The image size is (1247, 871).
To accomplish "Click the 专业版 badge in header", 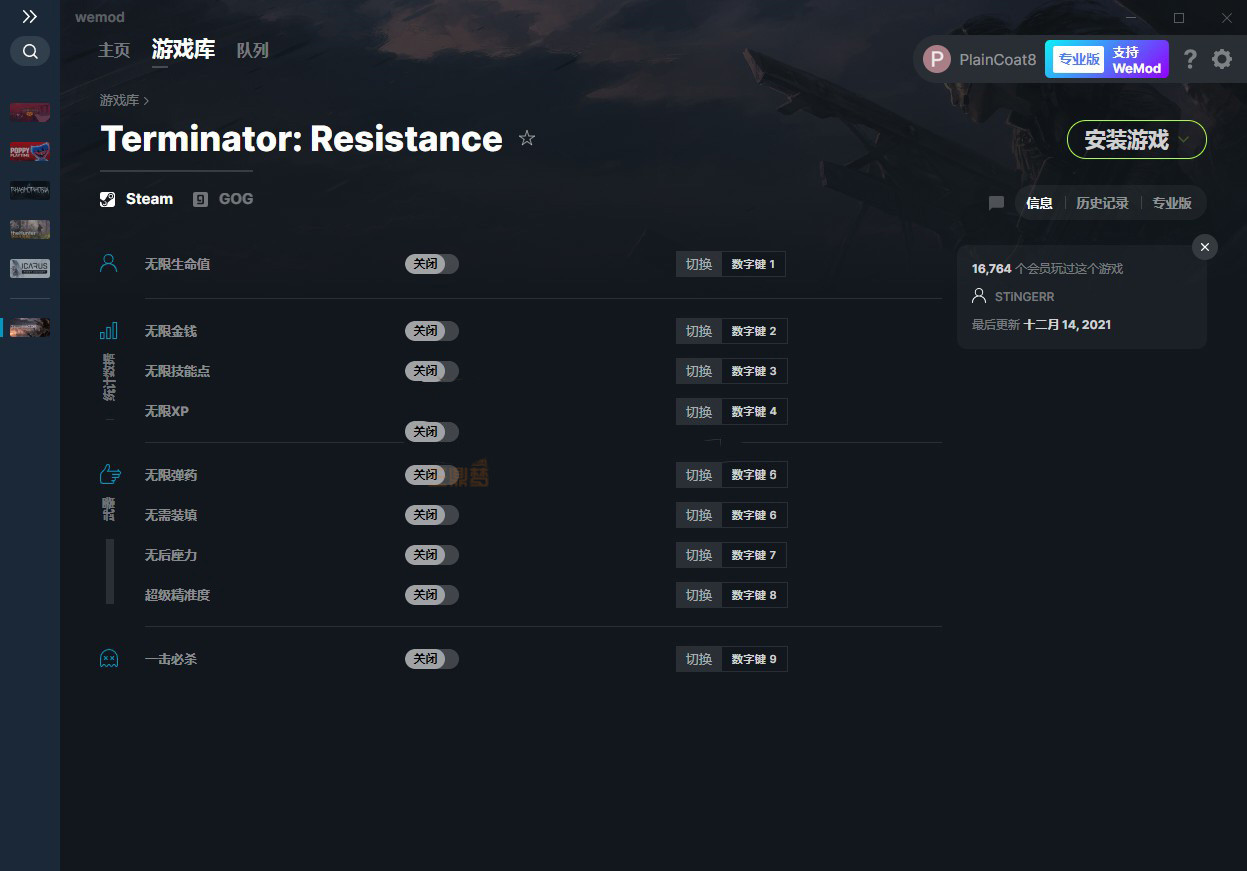I will pyautogui.click(x=1079, y=59).
